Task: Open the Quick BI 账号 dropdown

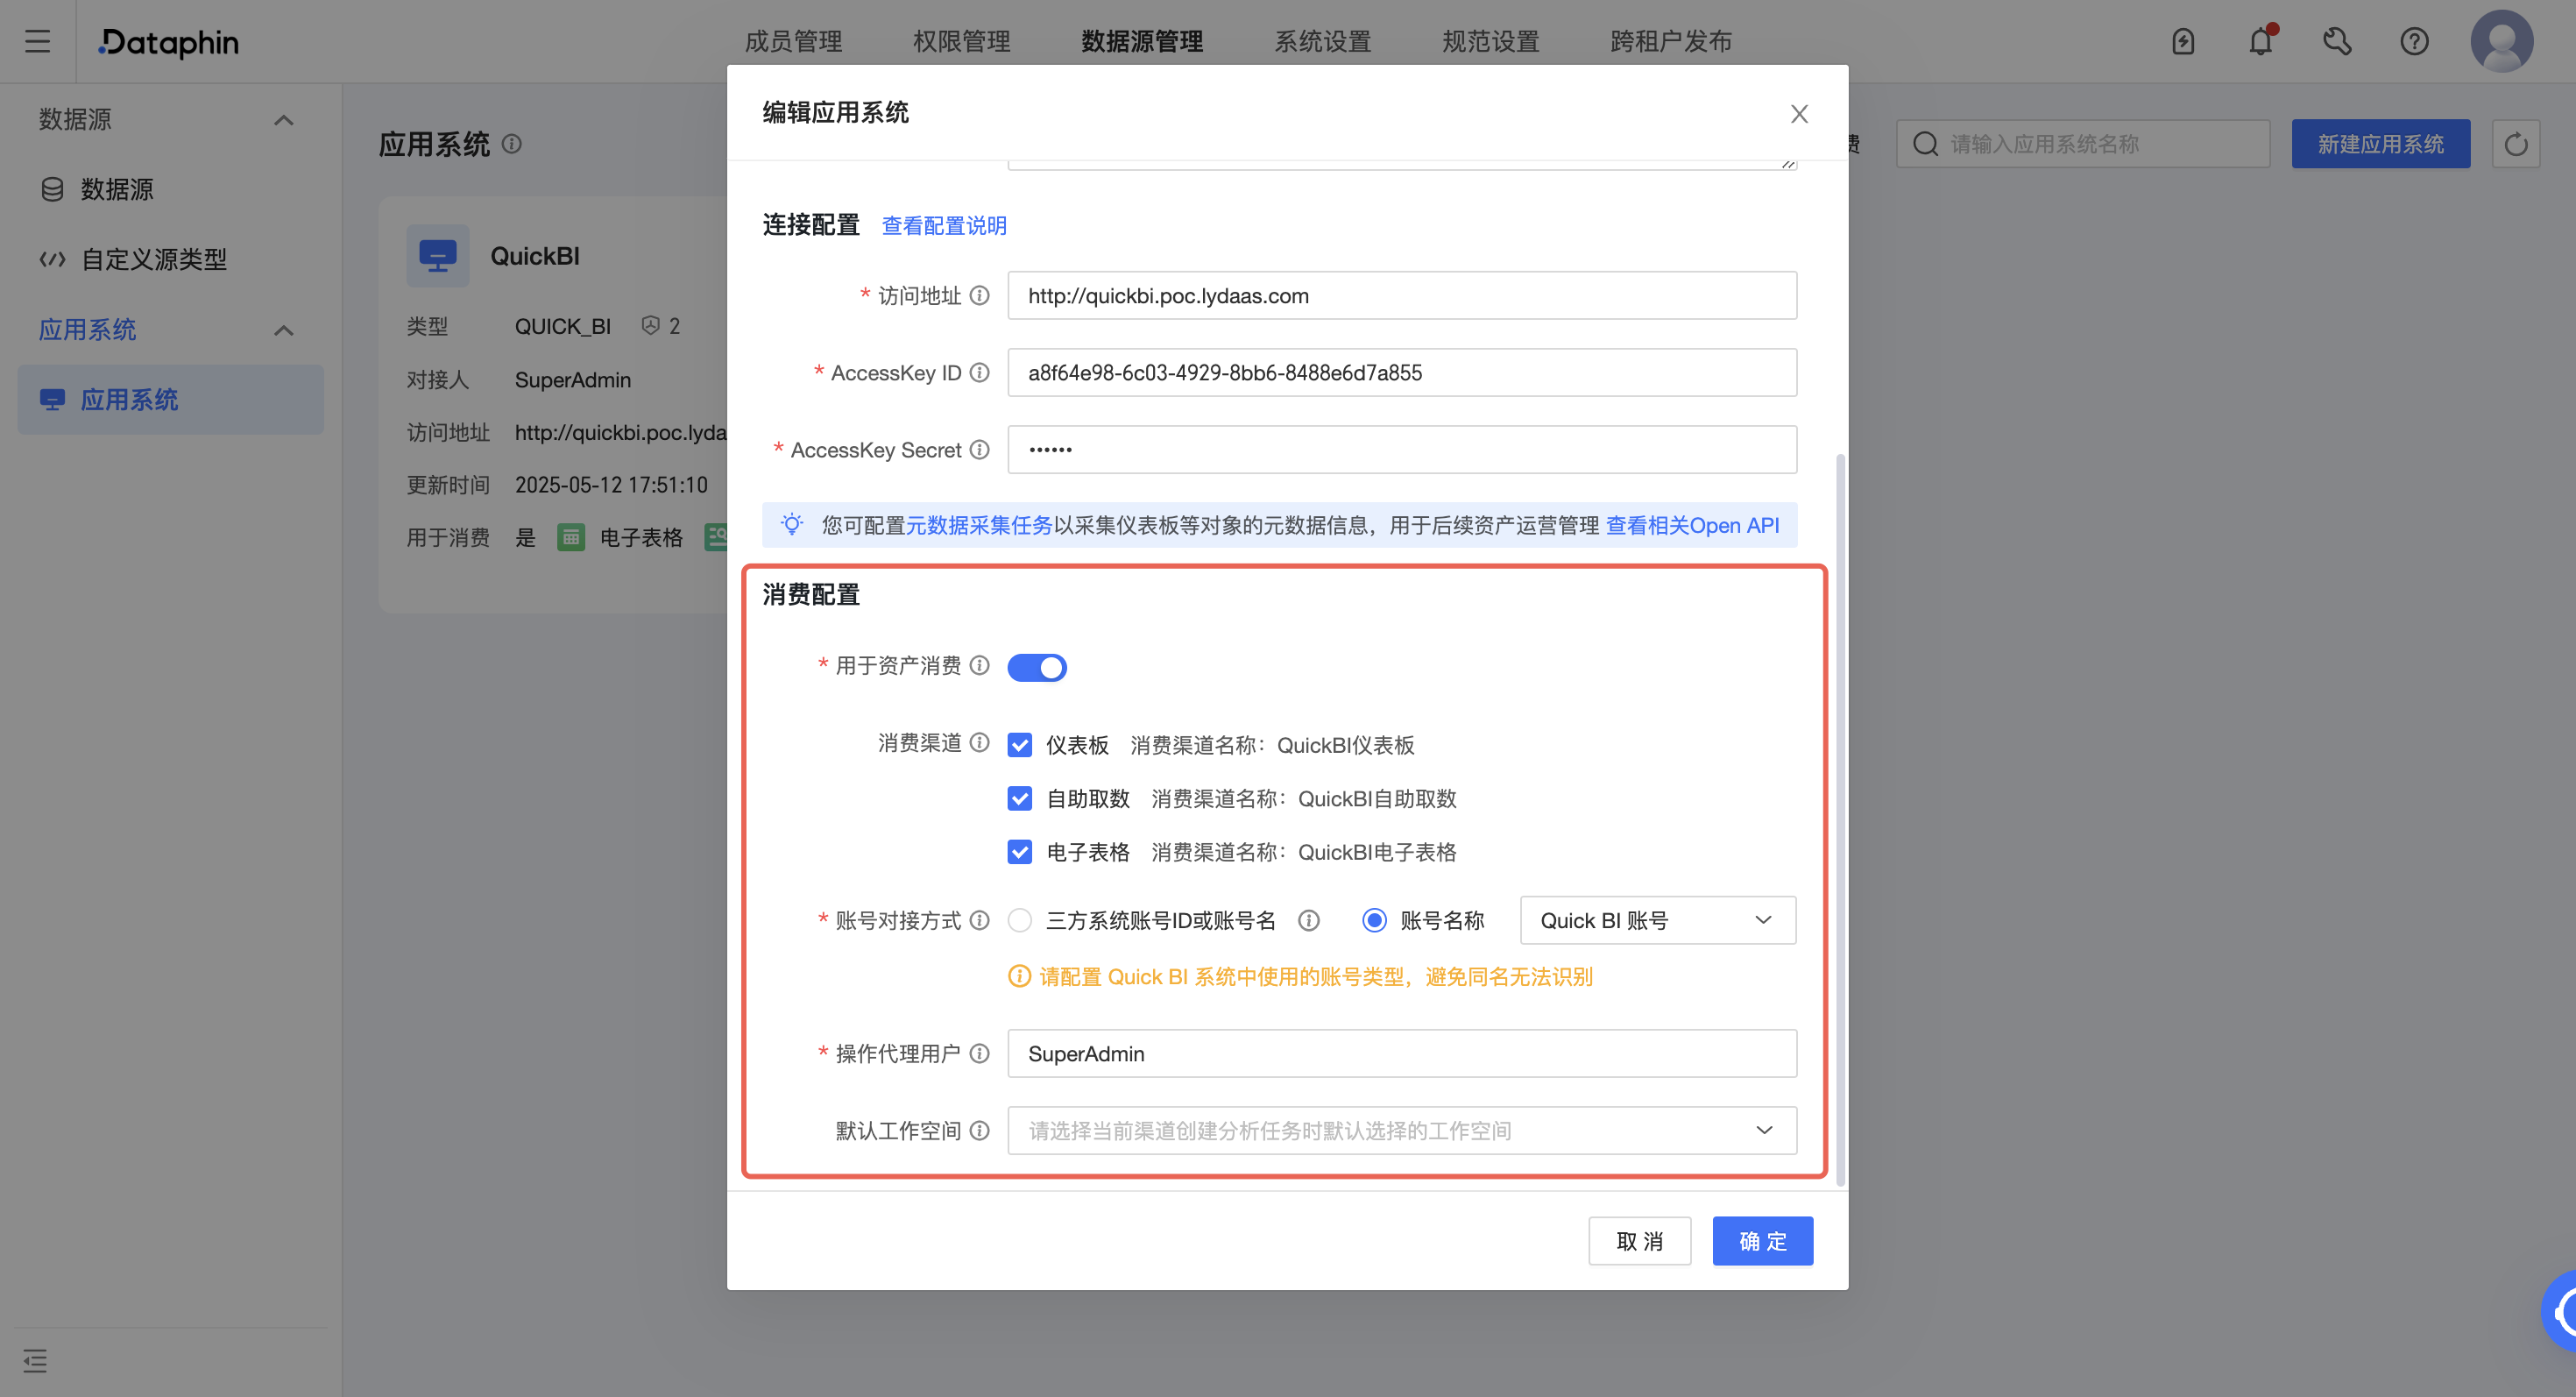Action: (x=1657, y=920)
